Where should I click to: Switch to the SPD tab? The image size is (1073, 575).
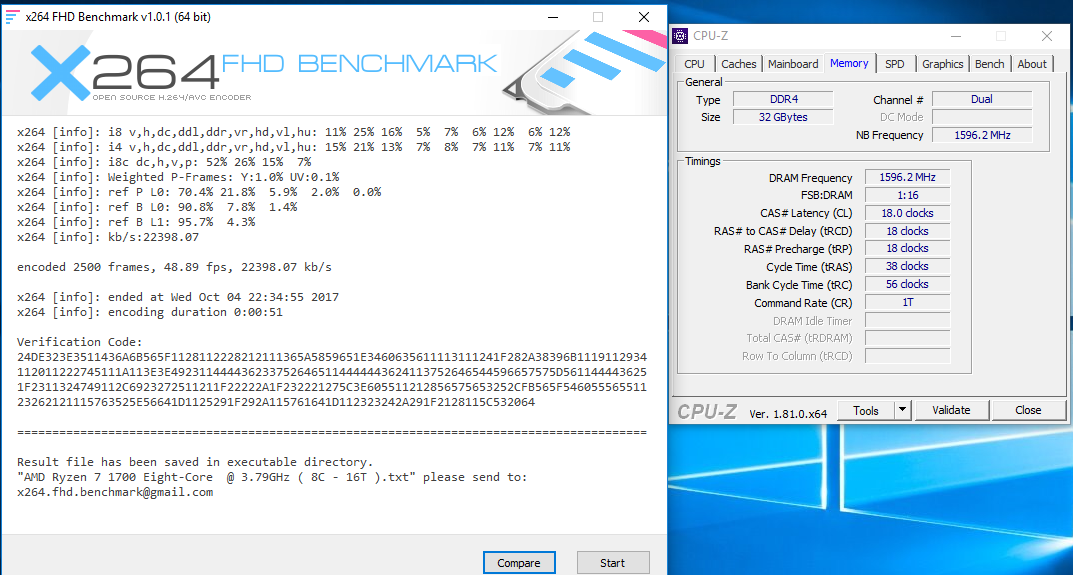(x=894, y=64)
